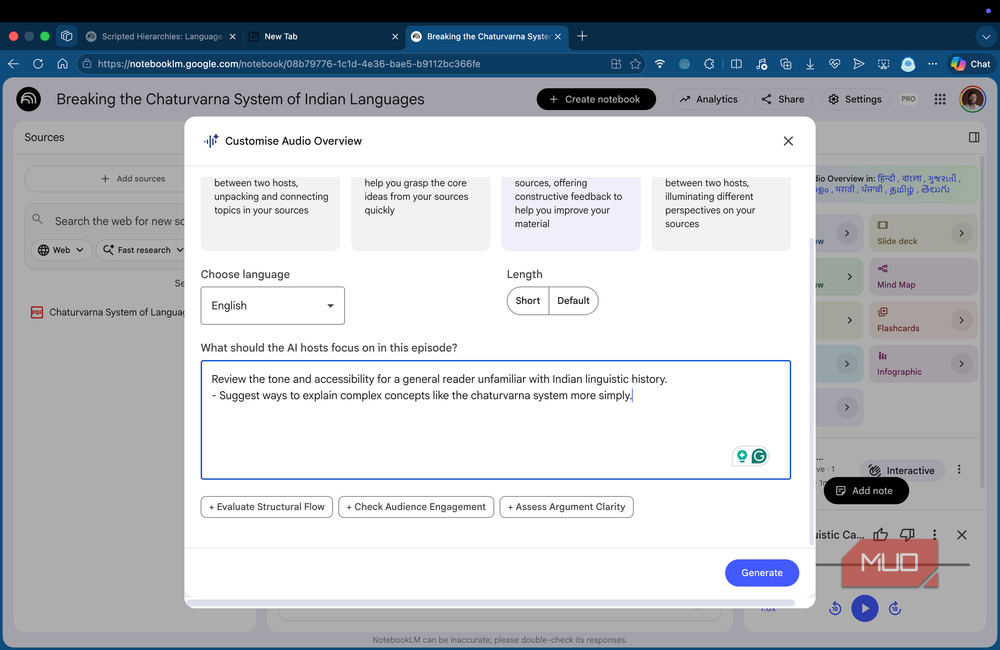Click the audio progress bar
The image size is (1000, 650).
coord(893,565)
